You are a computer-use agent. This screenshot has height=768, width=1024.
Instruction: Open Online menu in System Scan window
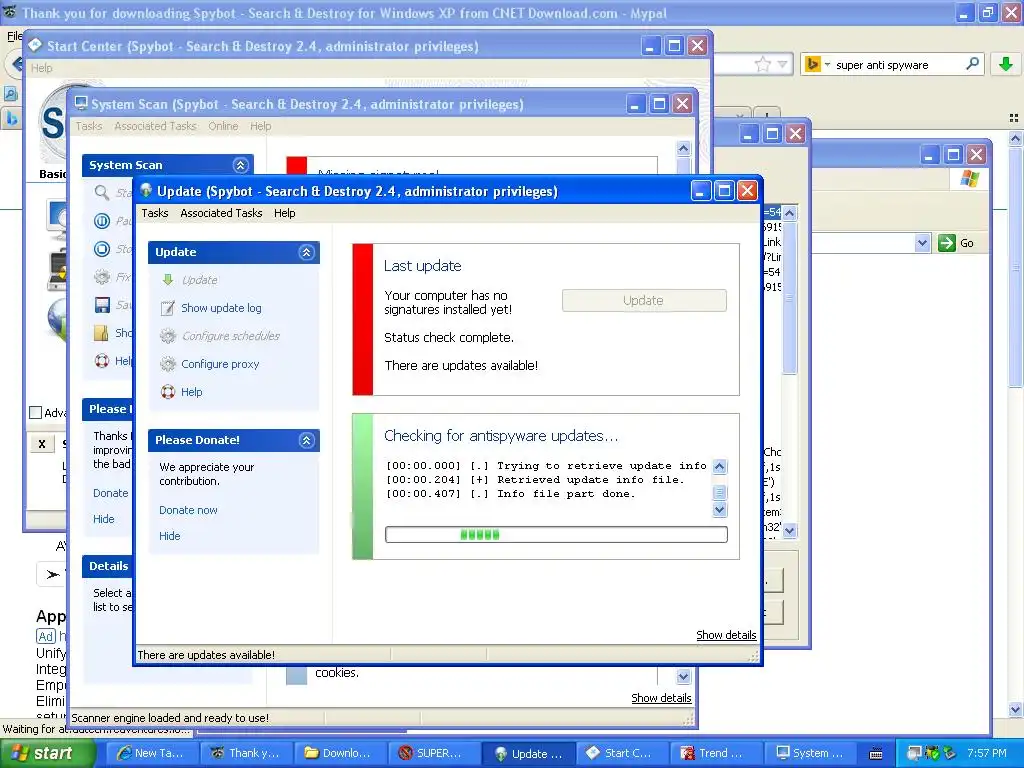223,126
